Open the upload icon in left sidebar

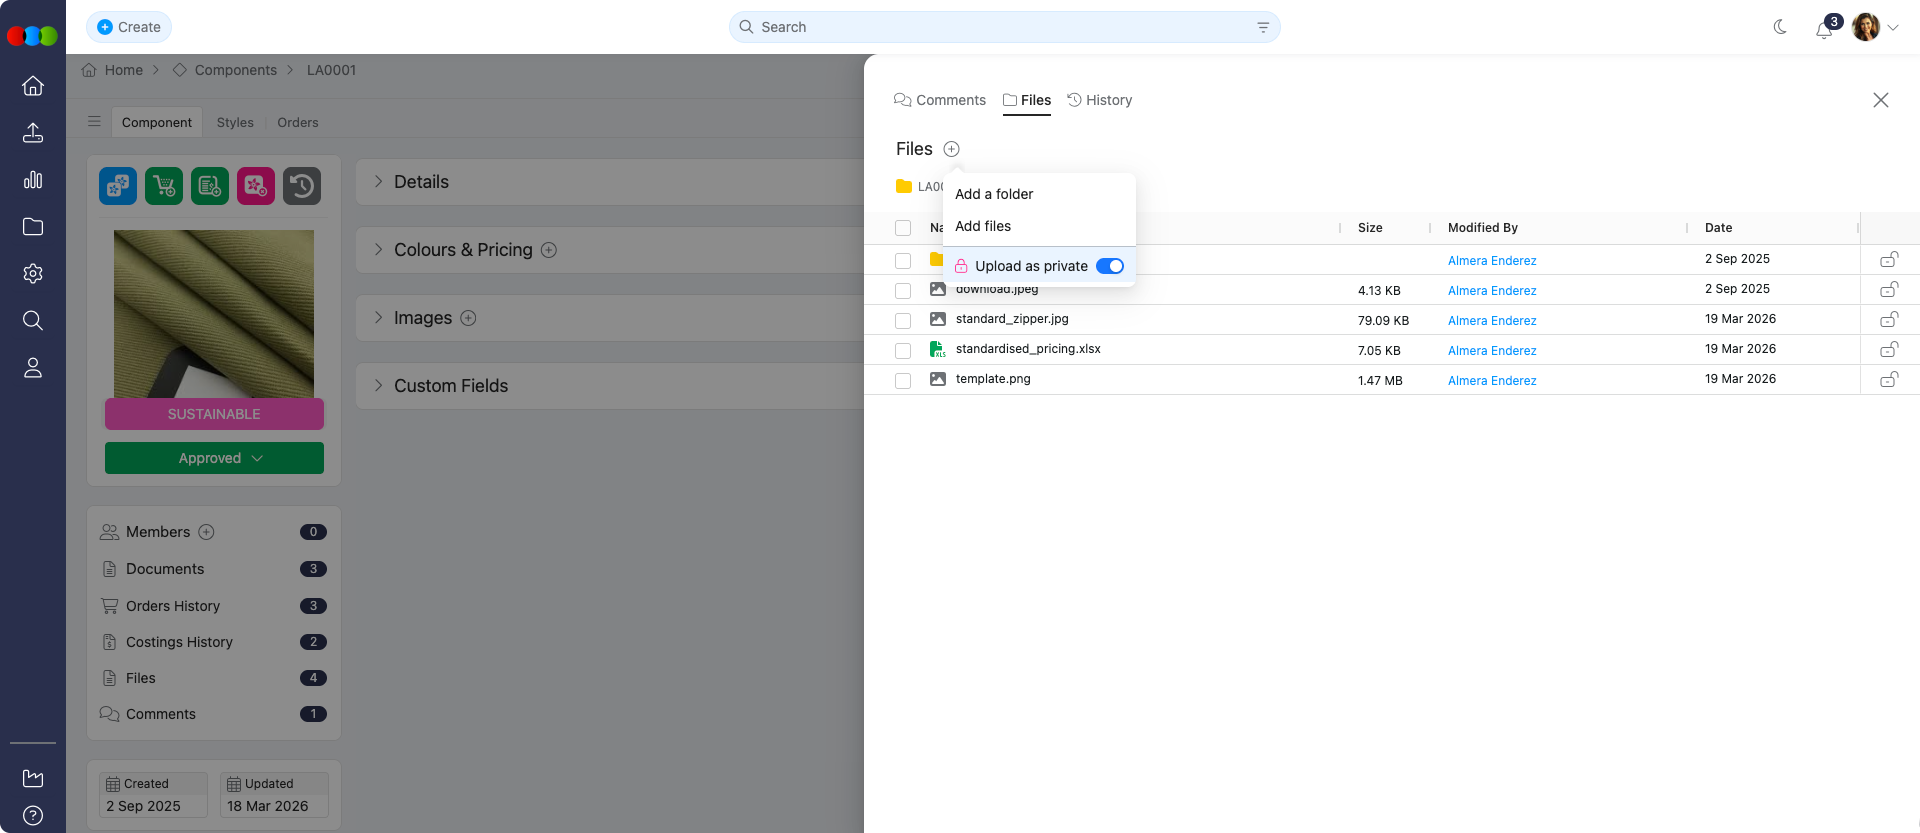coord(33,133)
